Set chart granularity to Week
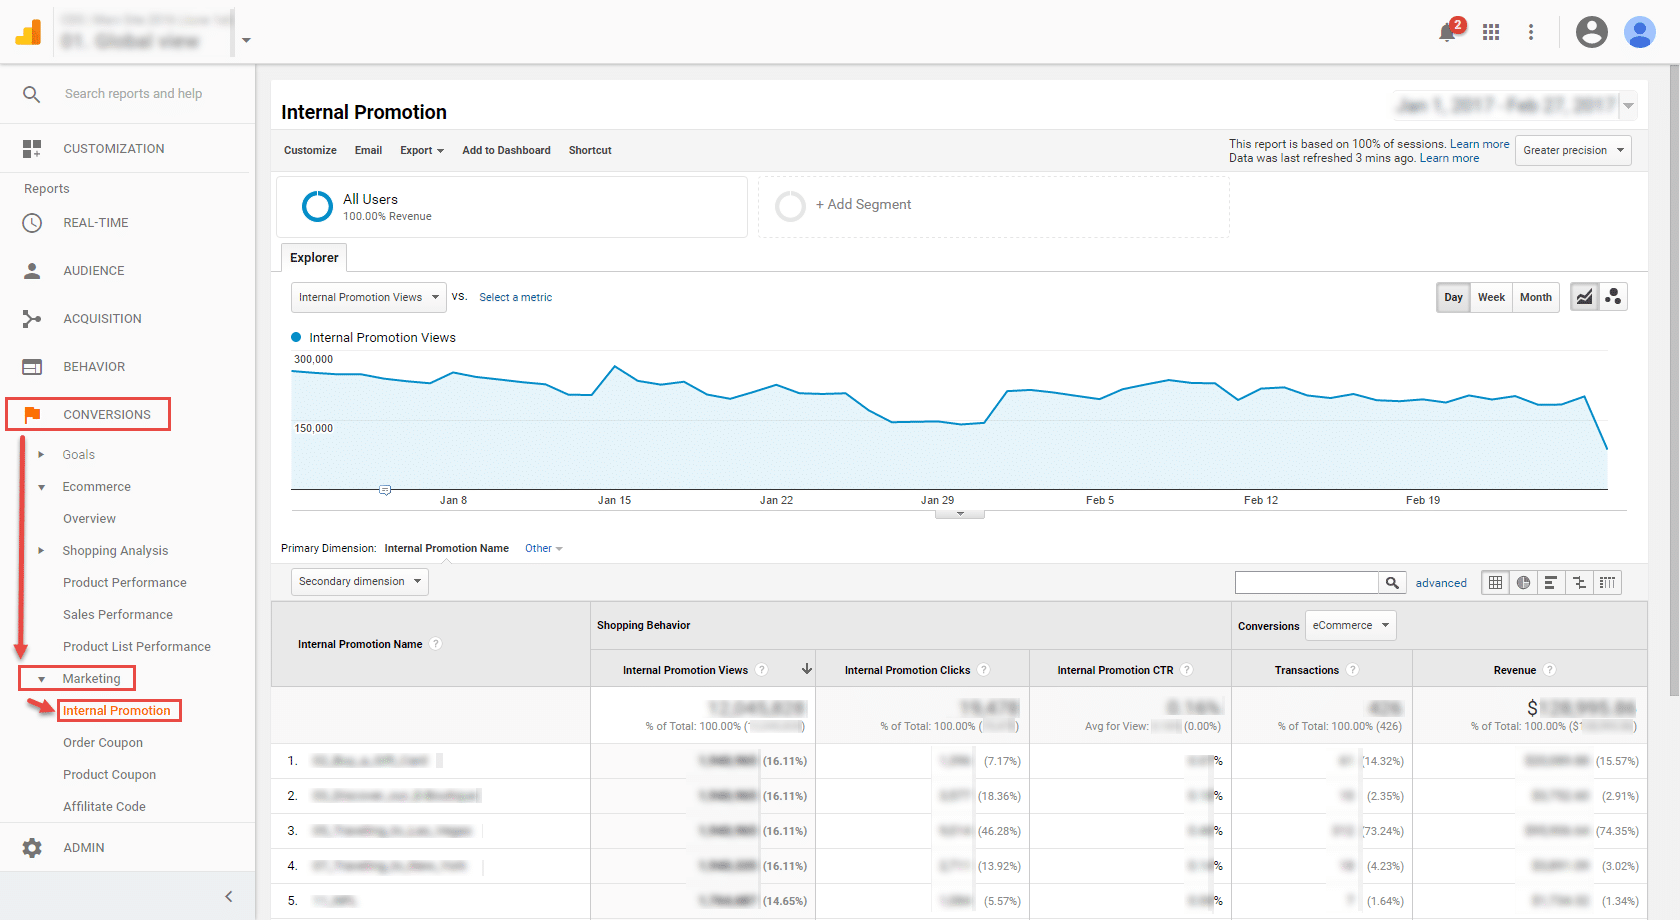This screenshot has width=1680, height=920. click(x=1491, y=297)
